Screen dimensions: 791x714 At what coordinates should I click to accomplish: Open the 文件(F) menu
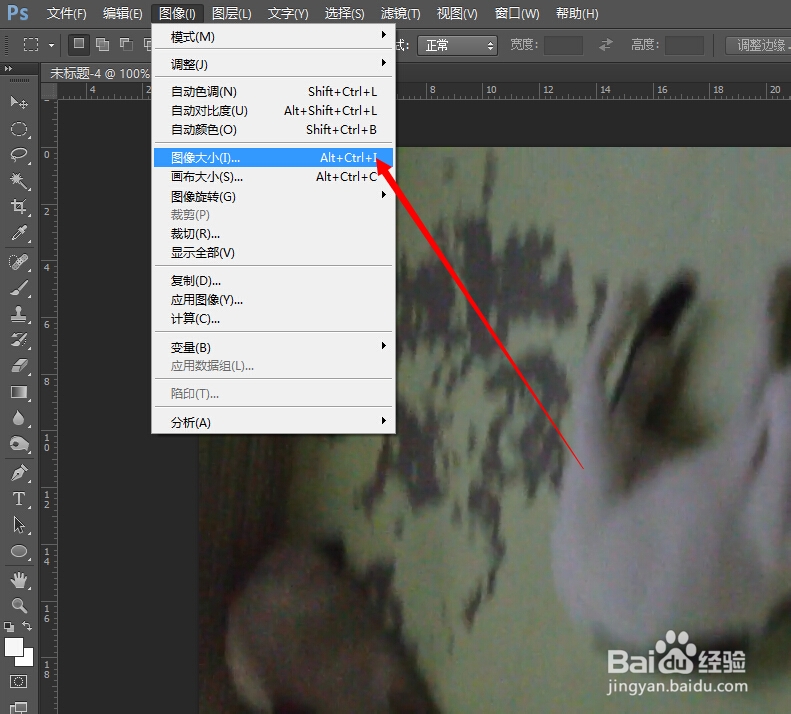pos(67,14)
